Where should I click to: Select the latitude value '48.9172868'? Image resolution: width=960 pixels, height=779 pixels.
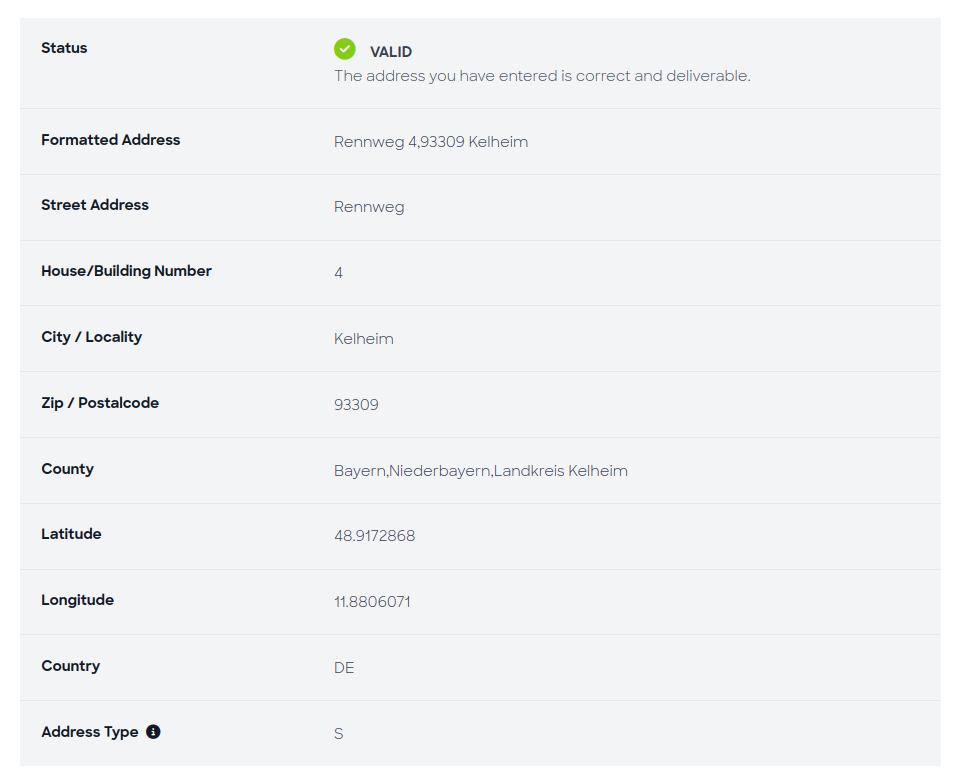[x=374, y=536]
